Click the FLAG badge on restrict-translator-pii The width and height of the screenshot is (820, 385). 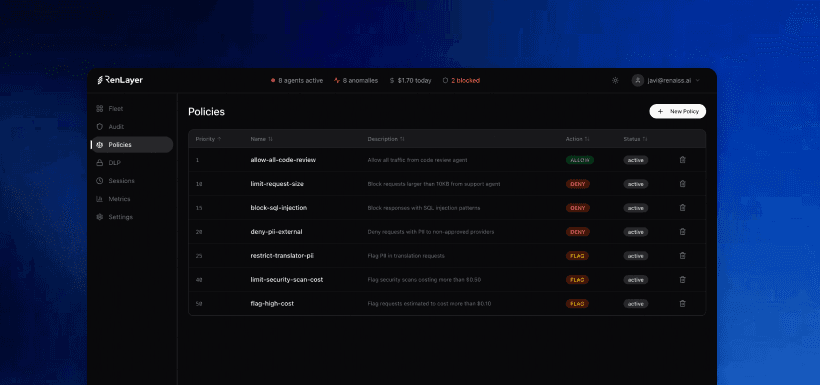tap(577, 256)
